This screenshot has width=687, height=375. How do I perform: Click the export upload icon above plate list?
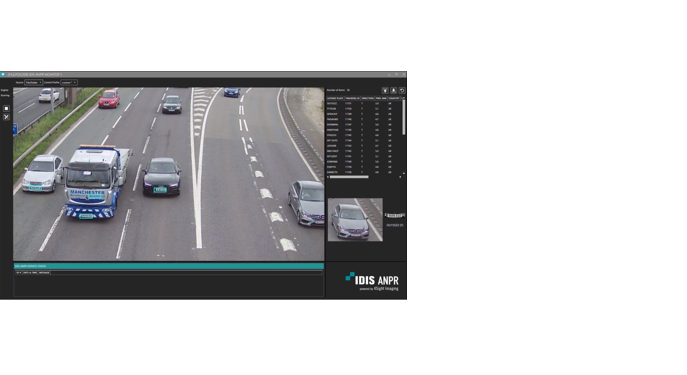[x=393, y=90]
